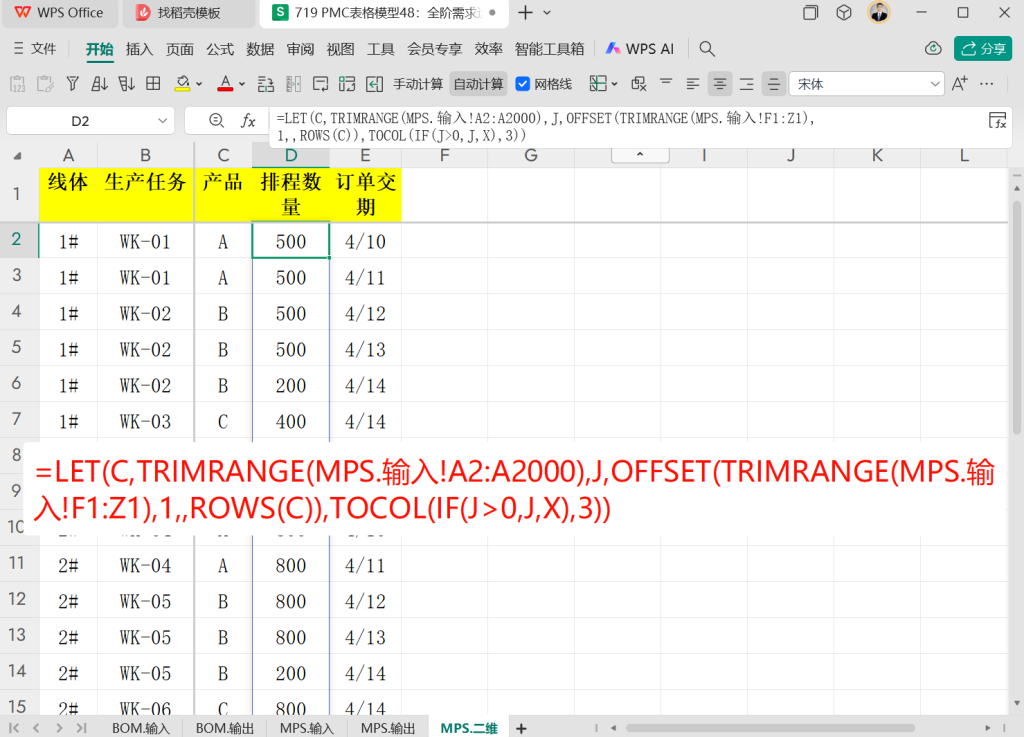Click the indent-left arrow box icon

pyautogui.click(x=374, y=84)
